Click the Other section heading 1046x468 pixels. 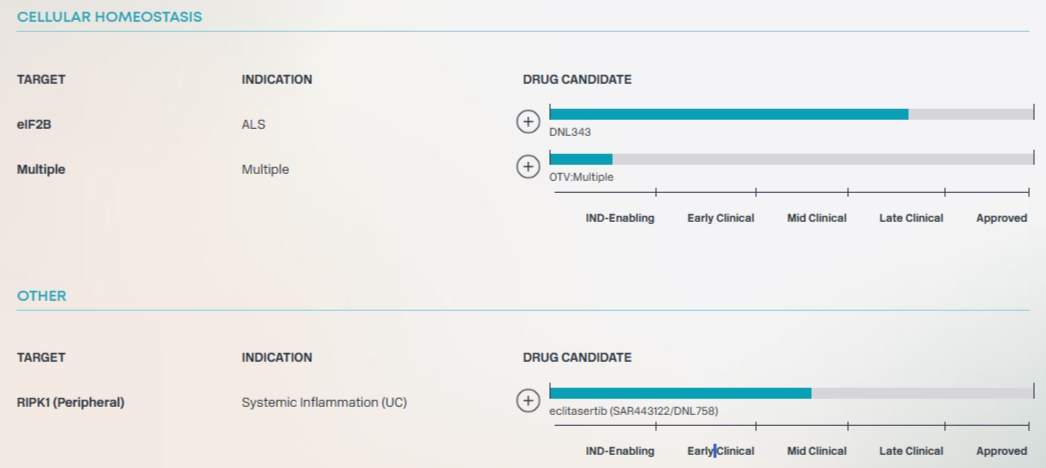click(42, 296)
